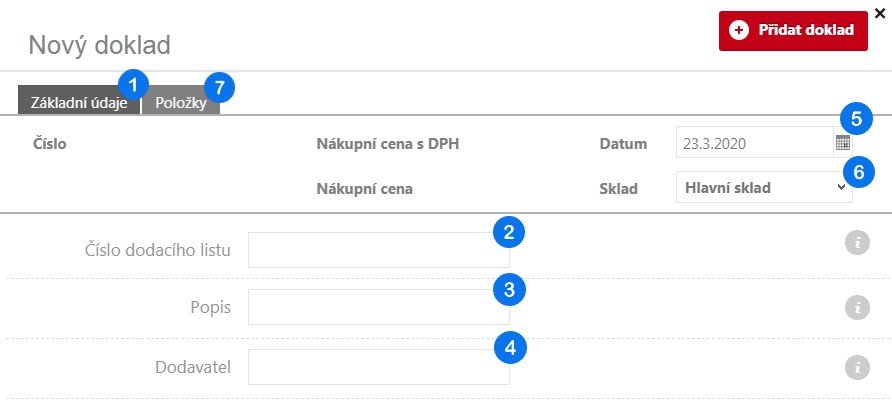Expand the Sklad dropdown showing Hlavní sklad

764,187
